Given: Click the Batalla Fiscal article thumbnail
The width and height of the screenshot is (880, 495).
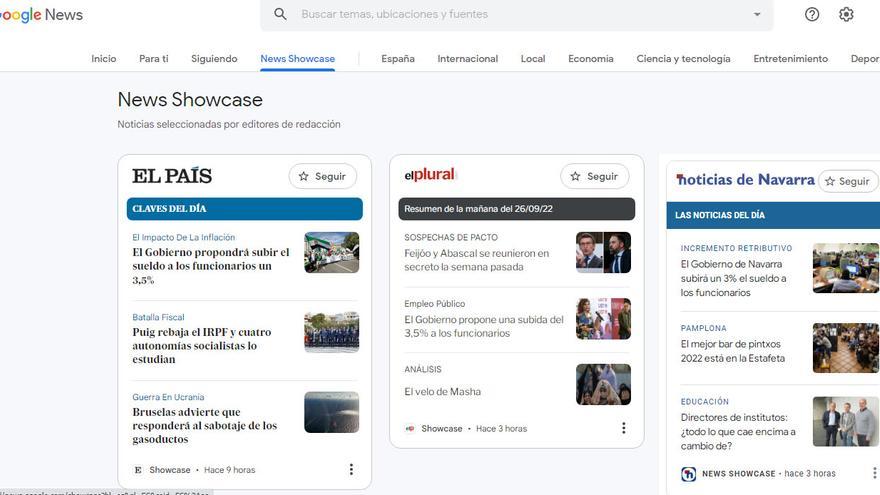Looking at the screenshot, I should (x=332, y=332).
